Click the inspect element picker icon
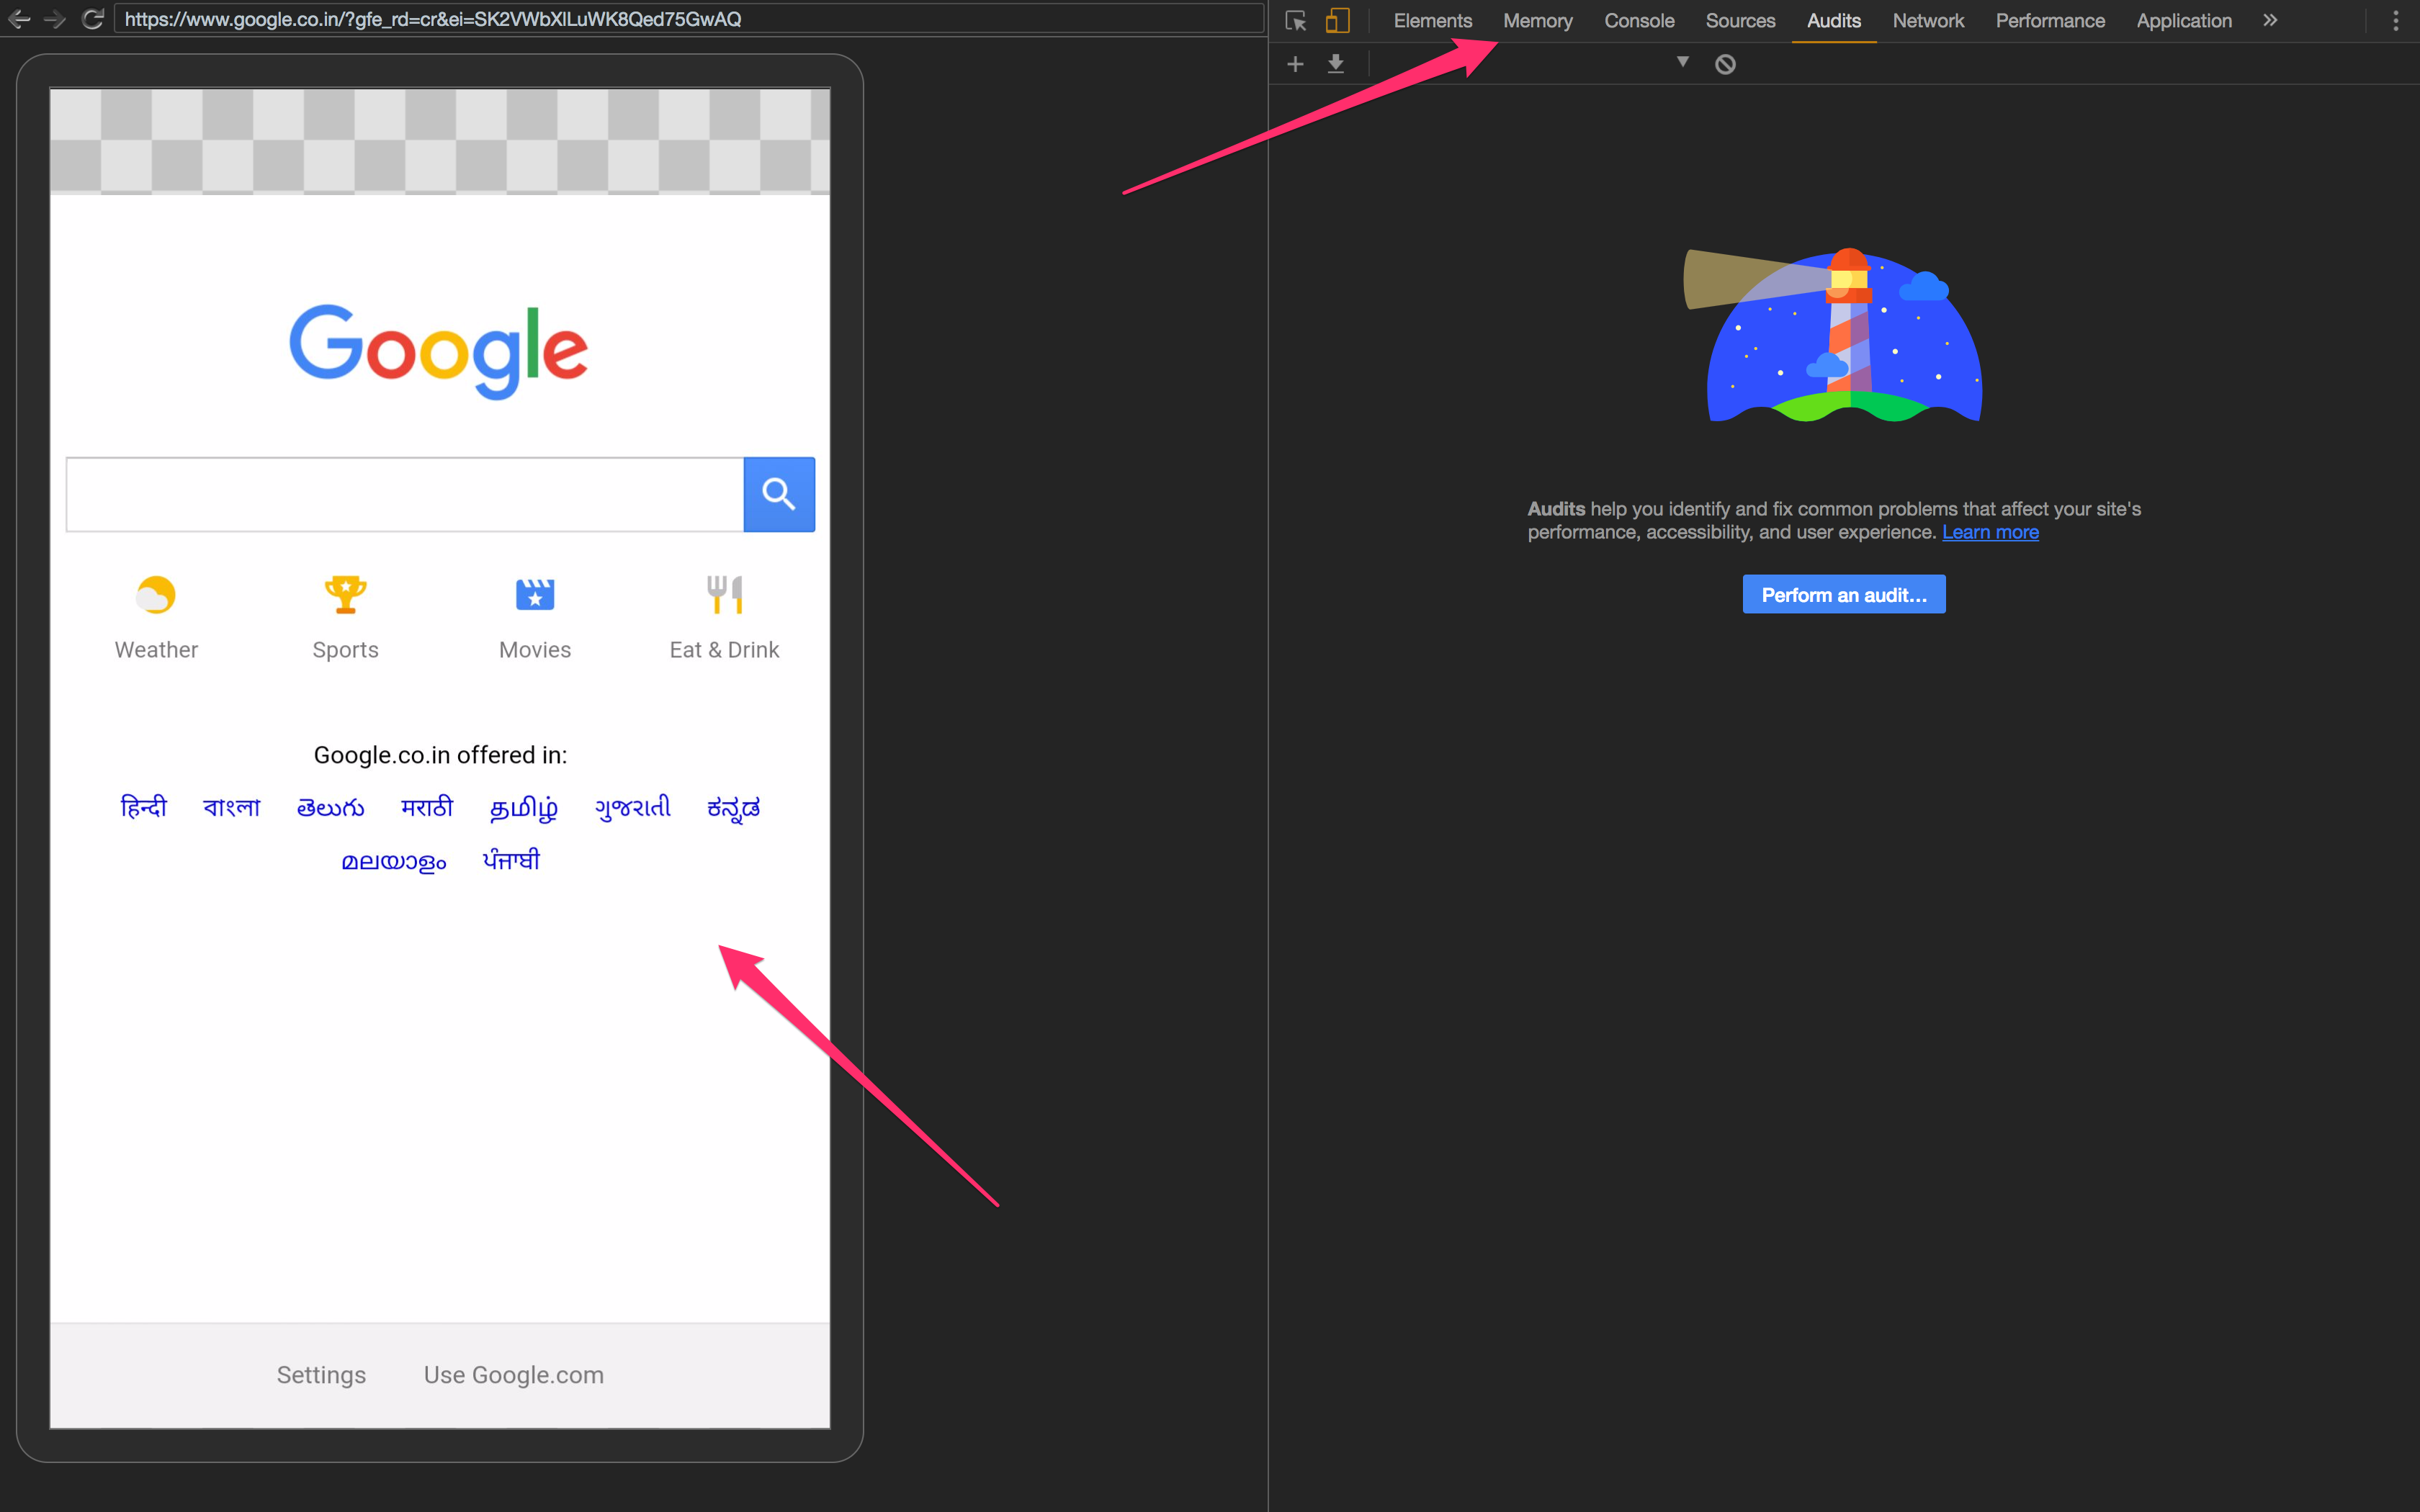Image resolution: width=2420 pixels, height=1512 pixels. click(1296, 21)
